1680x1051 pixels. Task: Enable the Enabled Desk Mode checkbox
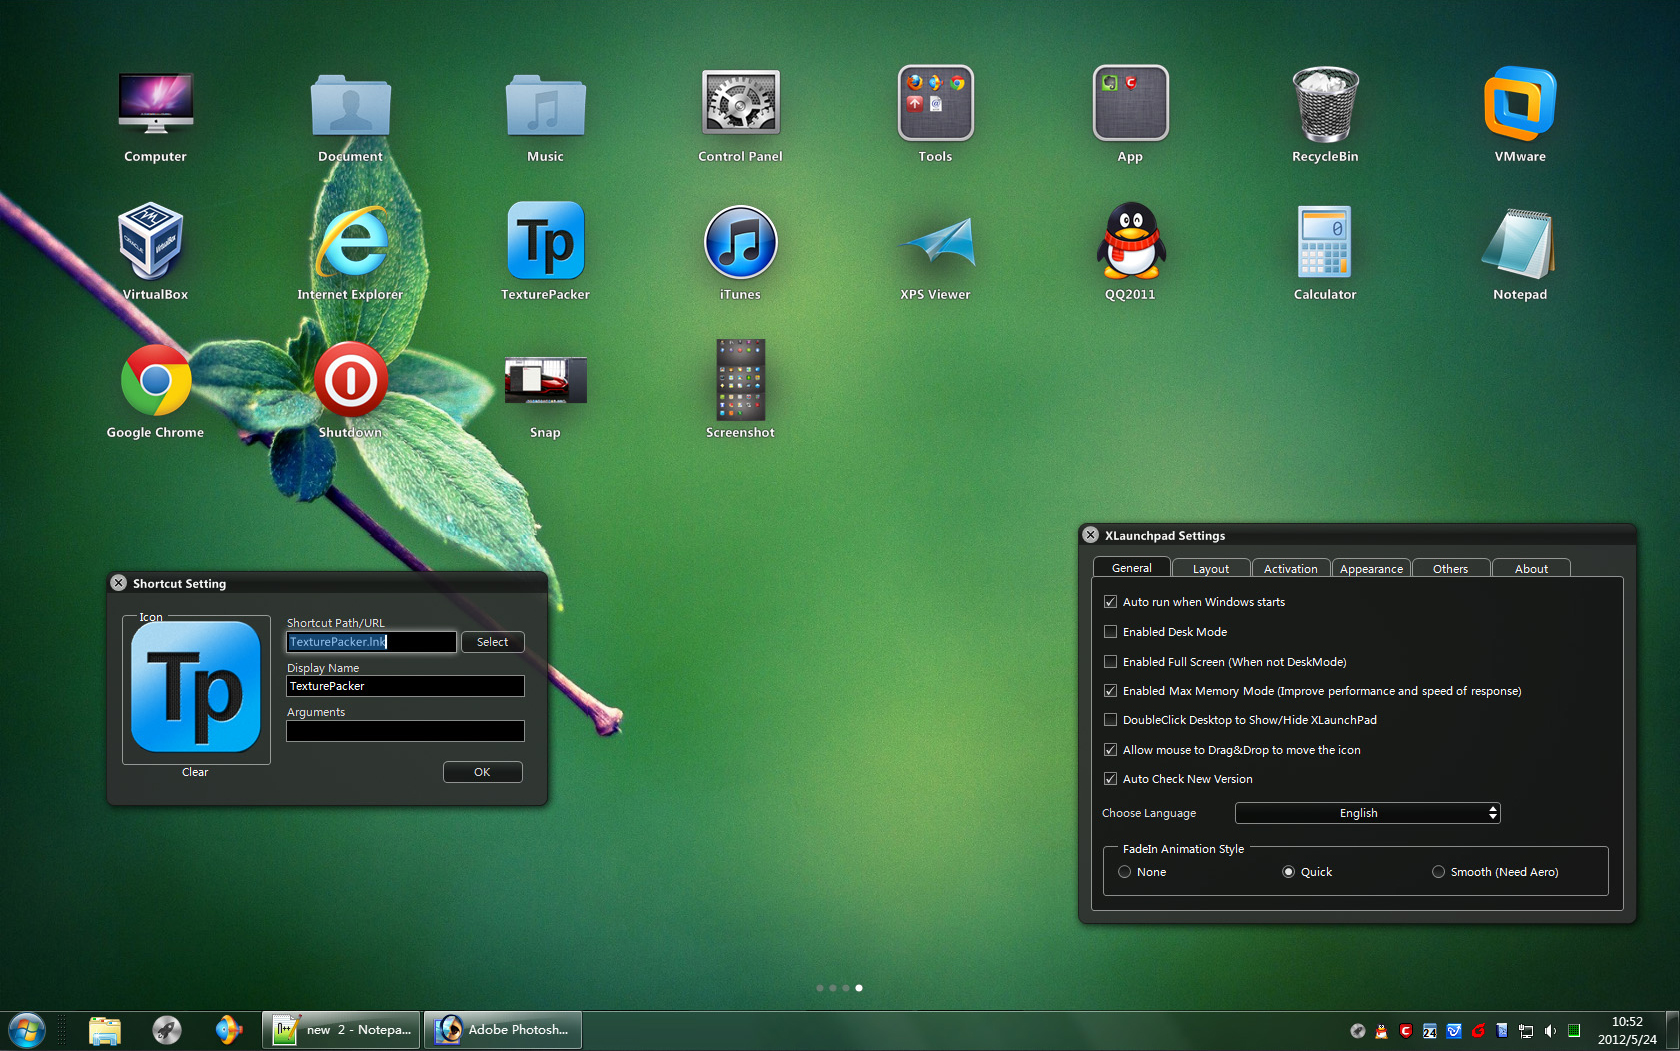point(1110,631)
